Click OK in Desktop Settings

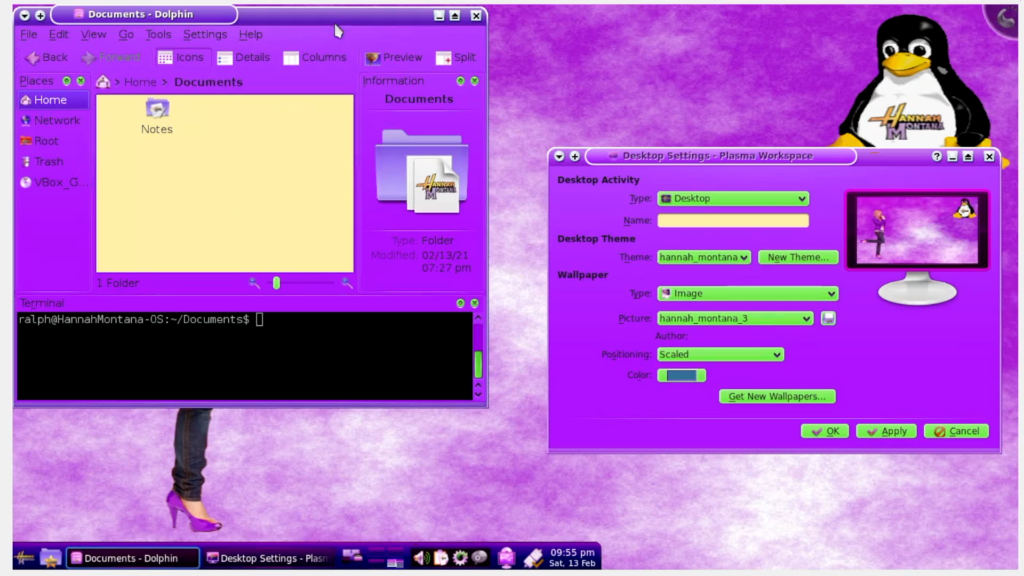pyautogui.click(x=825, y=431)
